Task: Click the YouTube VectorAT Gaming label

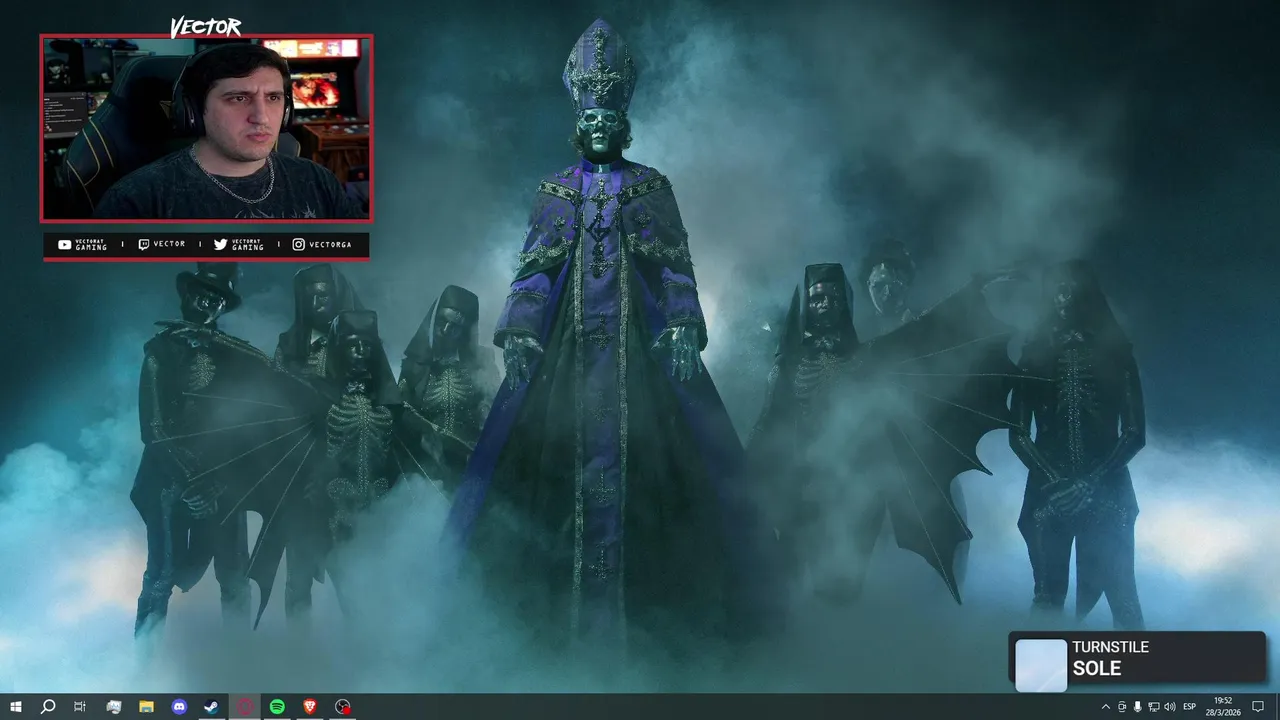Action: point(83,244)
